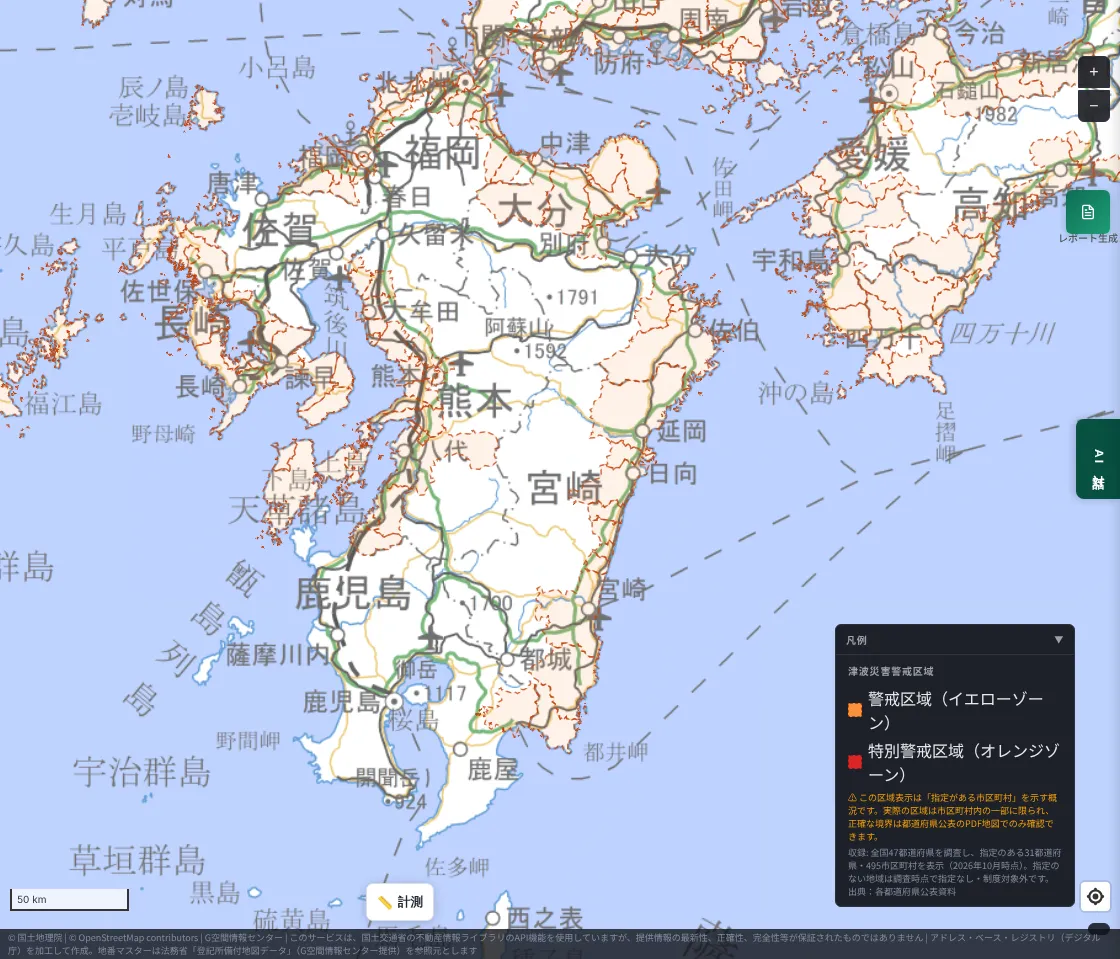This screenshot has width=1120, height=959.
Task: Click the 中津 city label
Action: [565, 143]
